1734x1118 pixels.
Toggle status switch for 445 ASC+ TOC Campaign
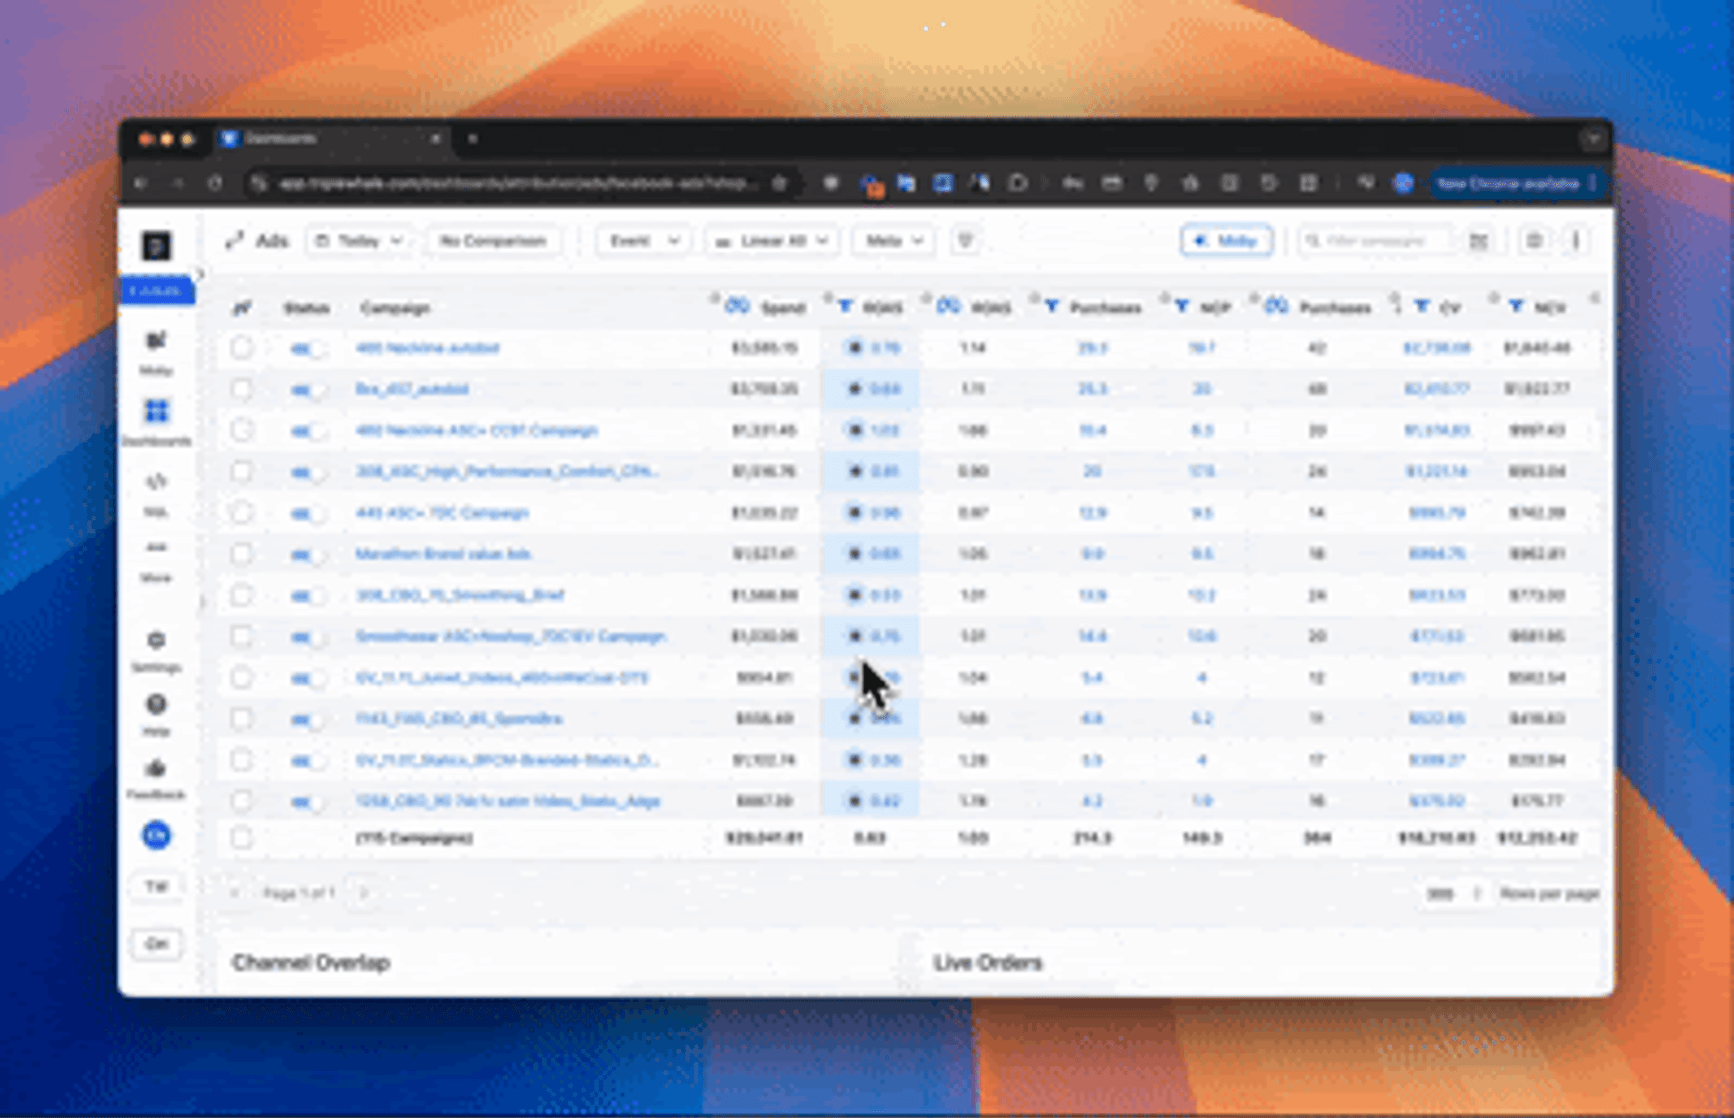[x=307, y=513]
